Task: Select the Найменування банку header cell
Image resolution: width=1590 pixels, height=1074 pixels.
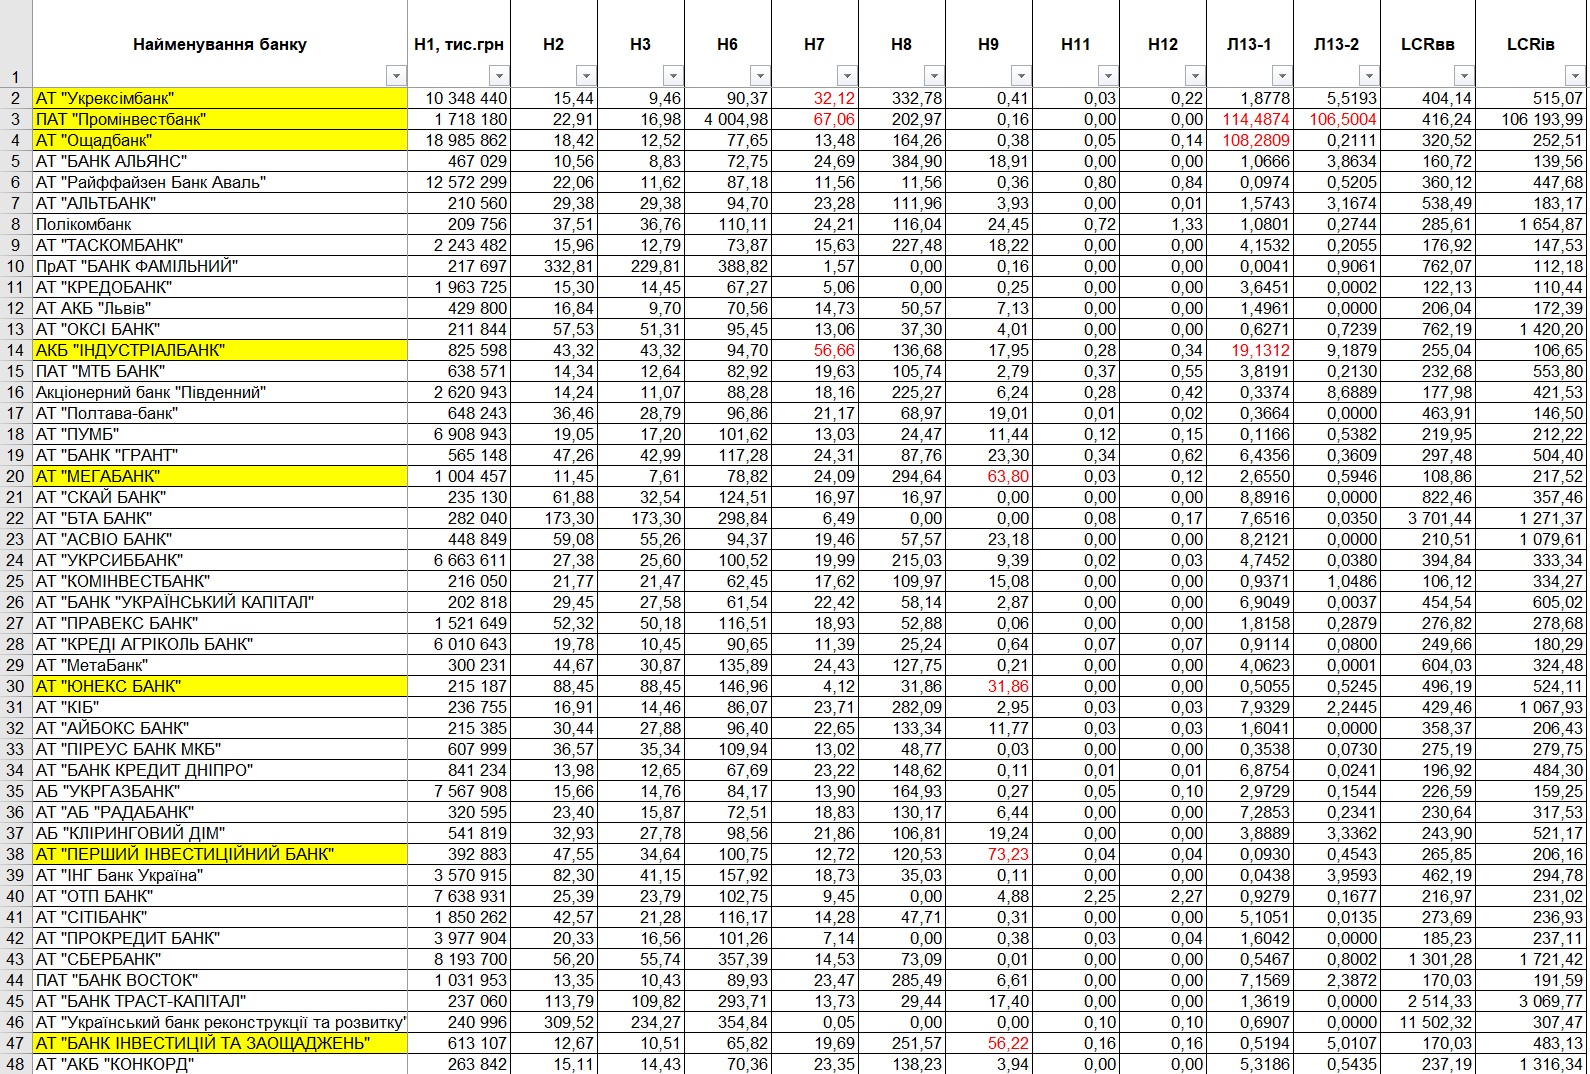Action: [x=220, y=44]
